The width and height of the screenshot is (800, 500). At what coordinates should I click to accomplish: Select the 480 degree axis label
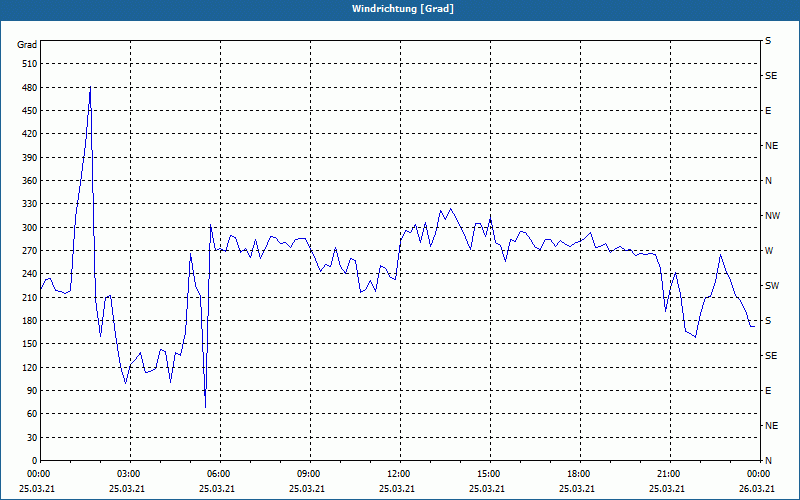click(x=30, y=88)
